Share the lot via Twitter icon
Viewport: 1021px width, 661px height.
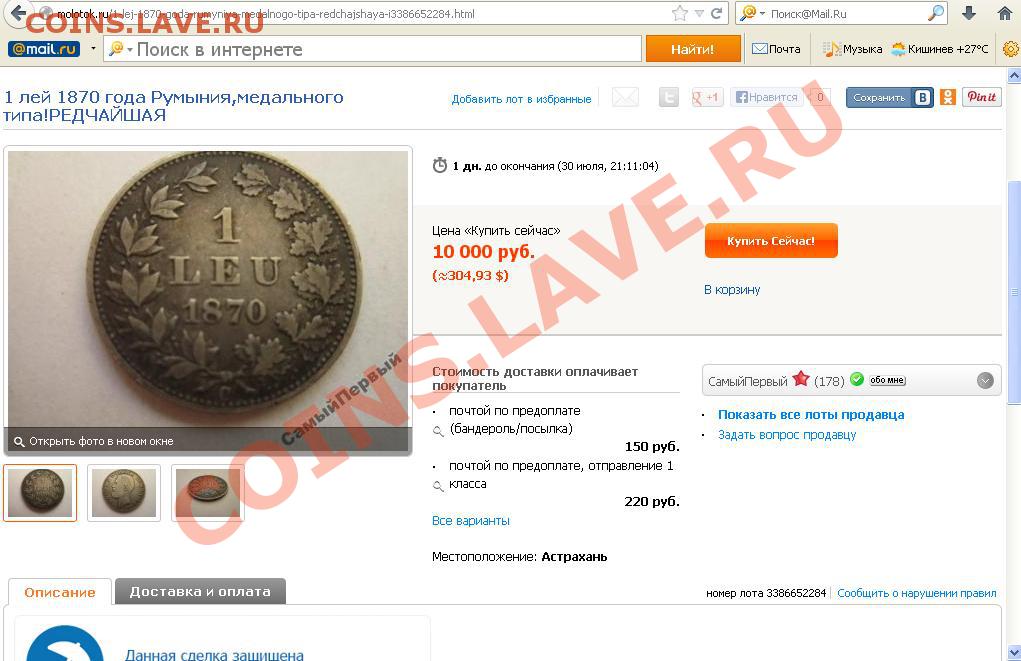point(669,98)
